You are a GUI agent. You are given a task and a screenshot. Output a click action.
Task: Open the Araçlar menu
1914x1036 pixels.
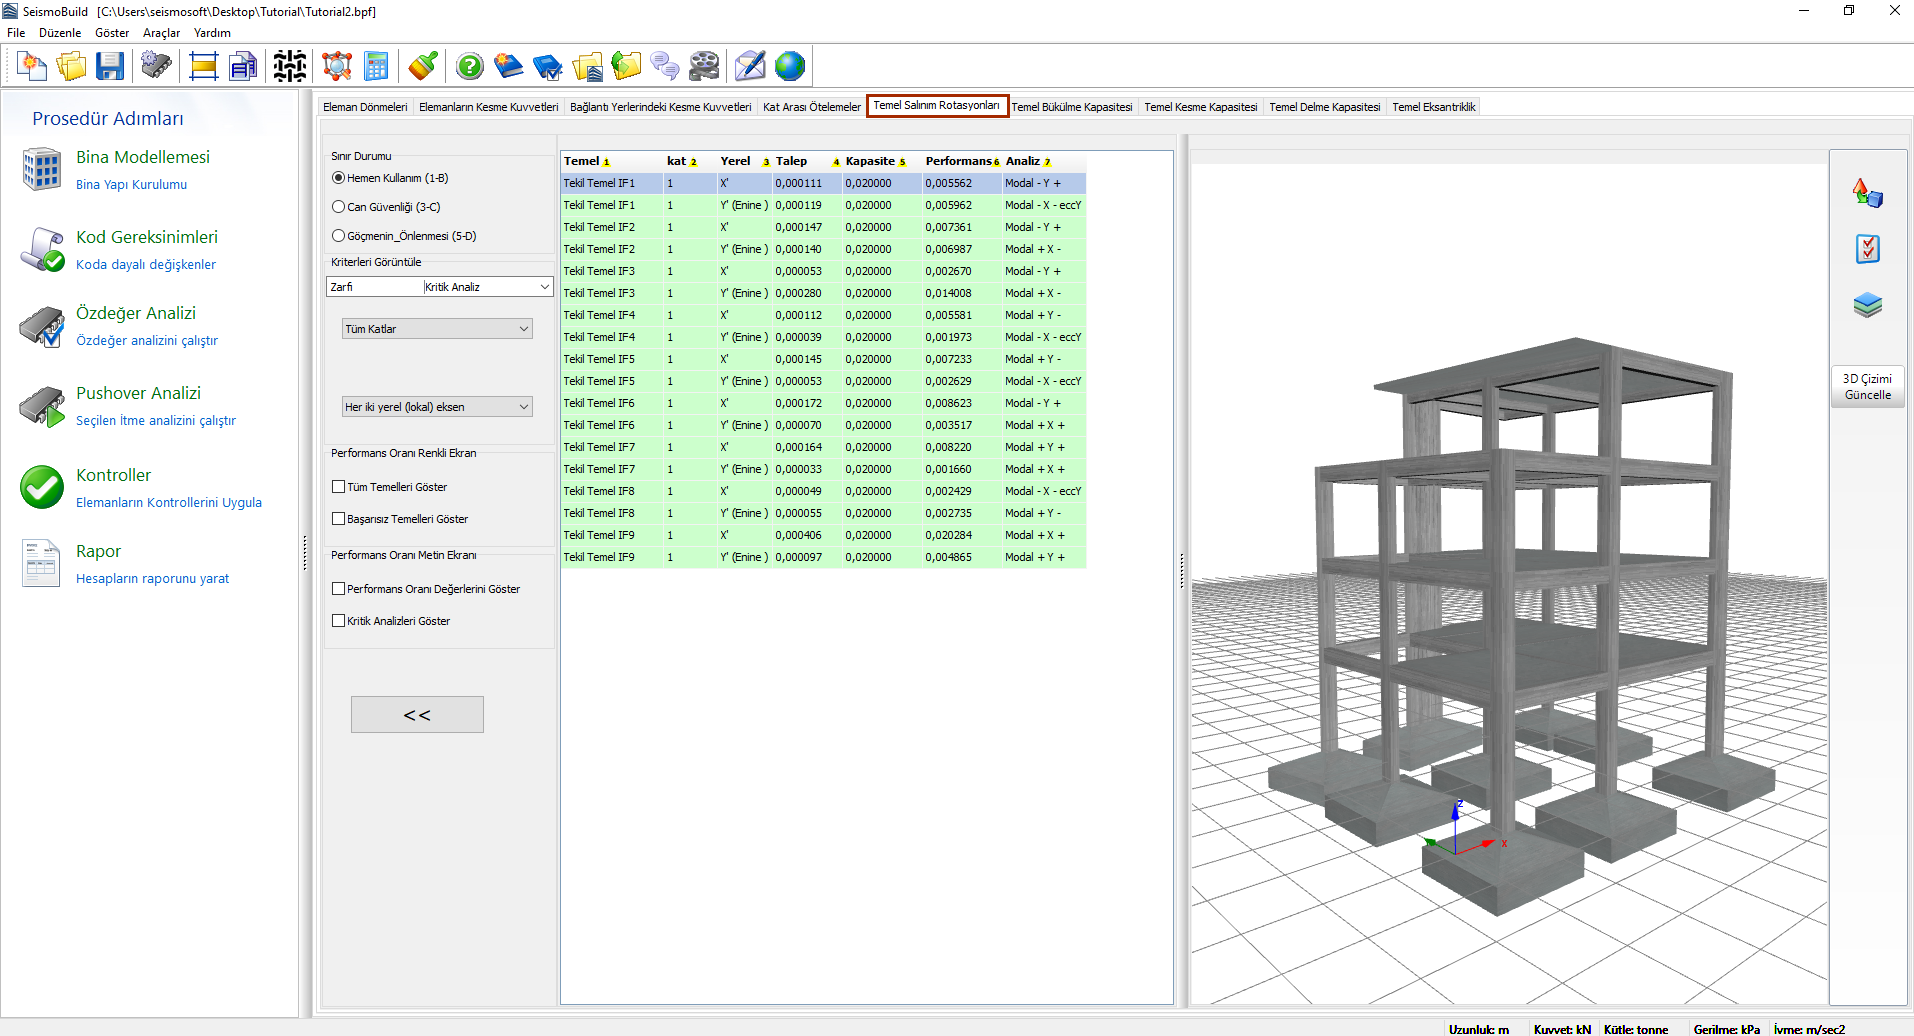click(x=161, y=33)
